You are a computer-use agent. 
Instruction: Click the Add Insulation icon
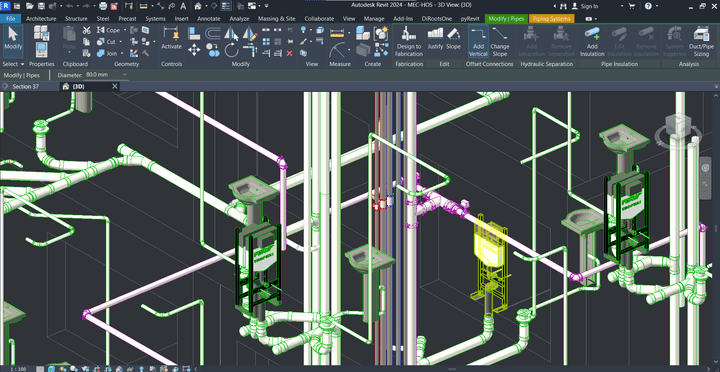click(592, 41)
